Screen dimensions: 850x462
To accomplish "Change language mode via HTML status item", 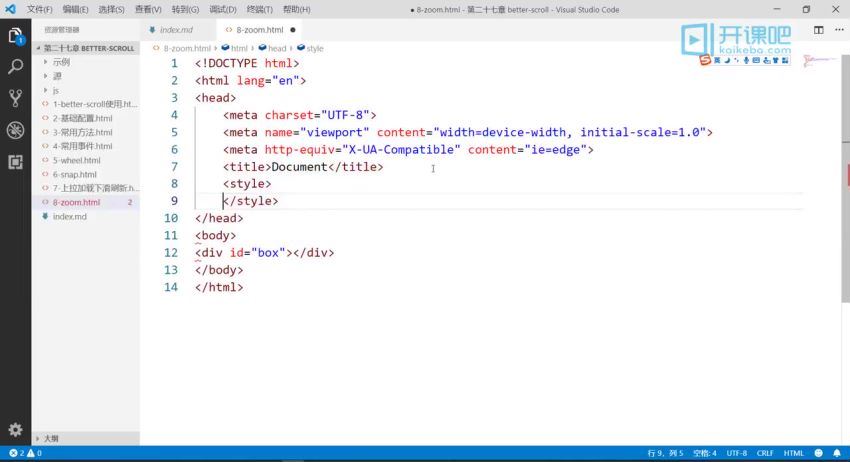I will (x=794, y=453).
